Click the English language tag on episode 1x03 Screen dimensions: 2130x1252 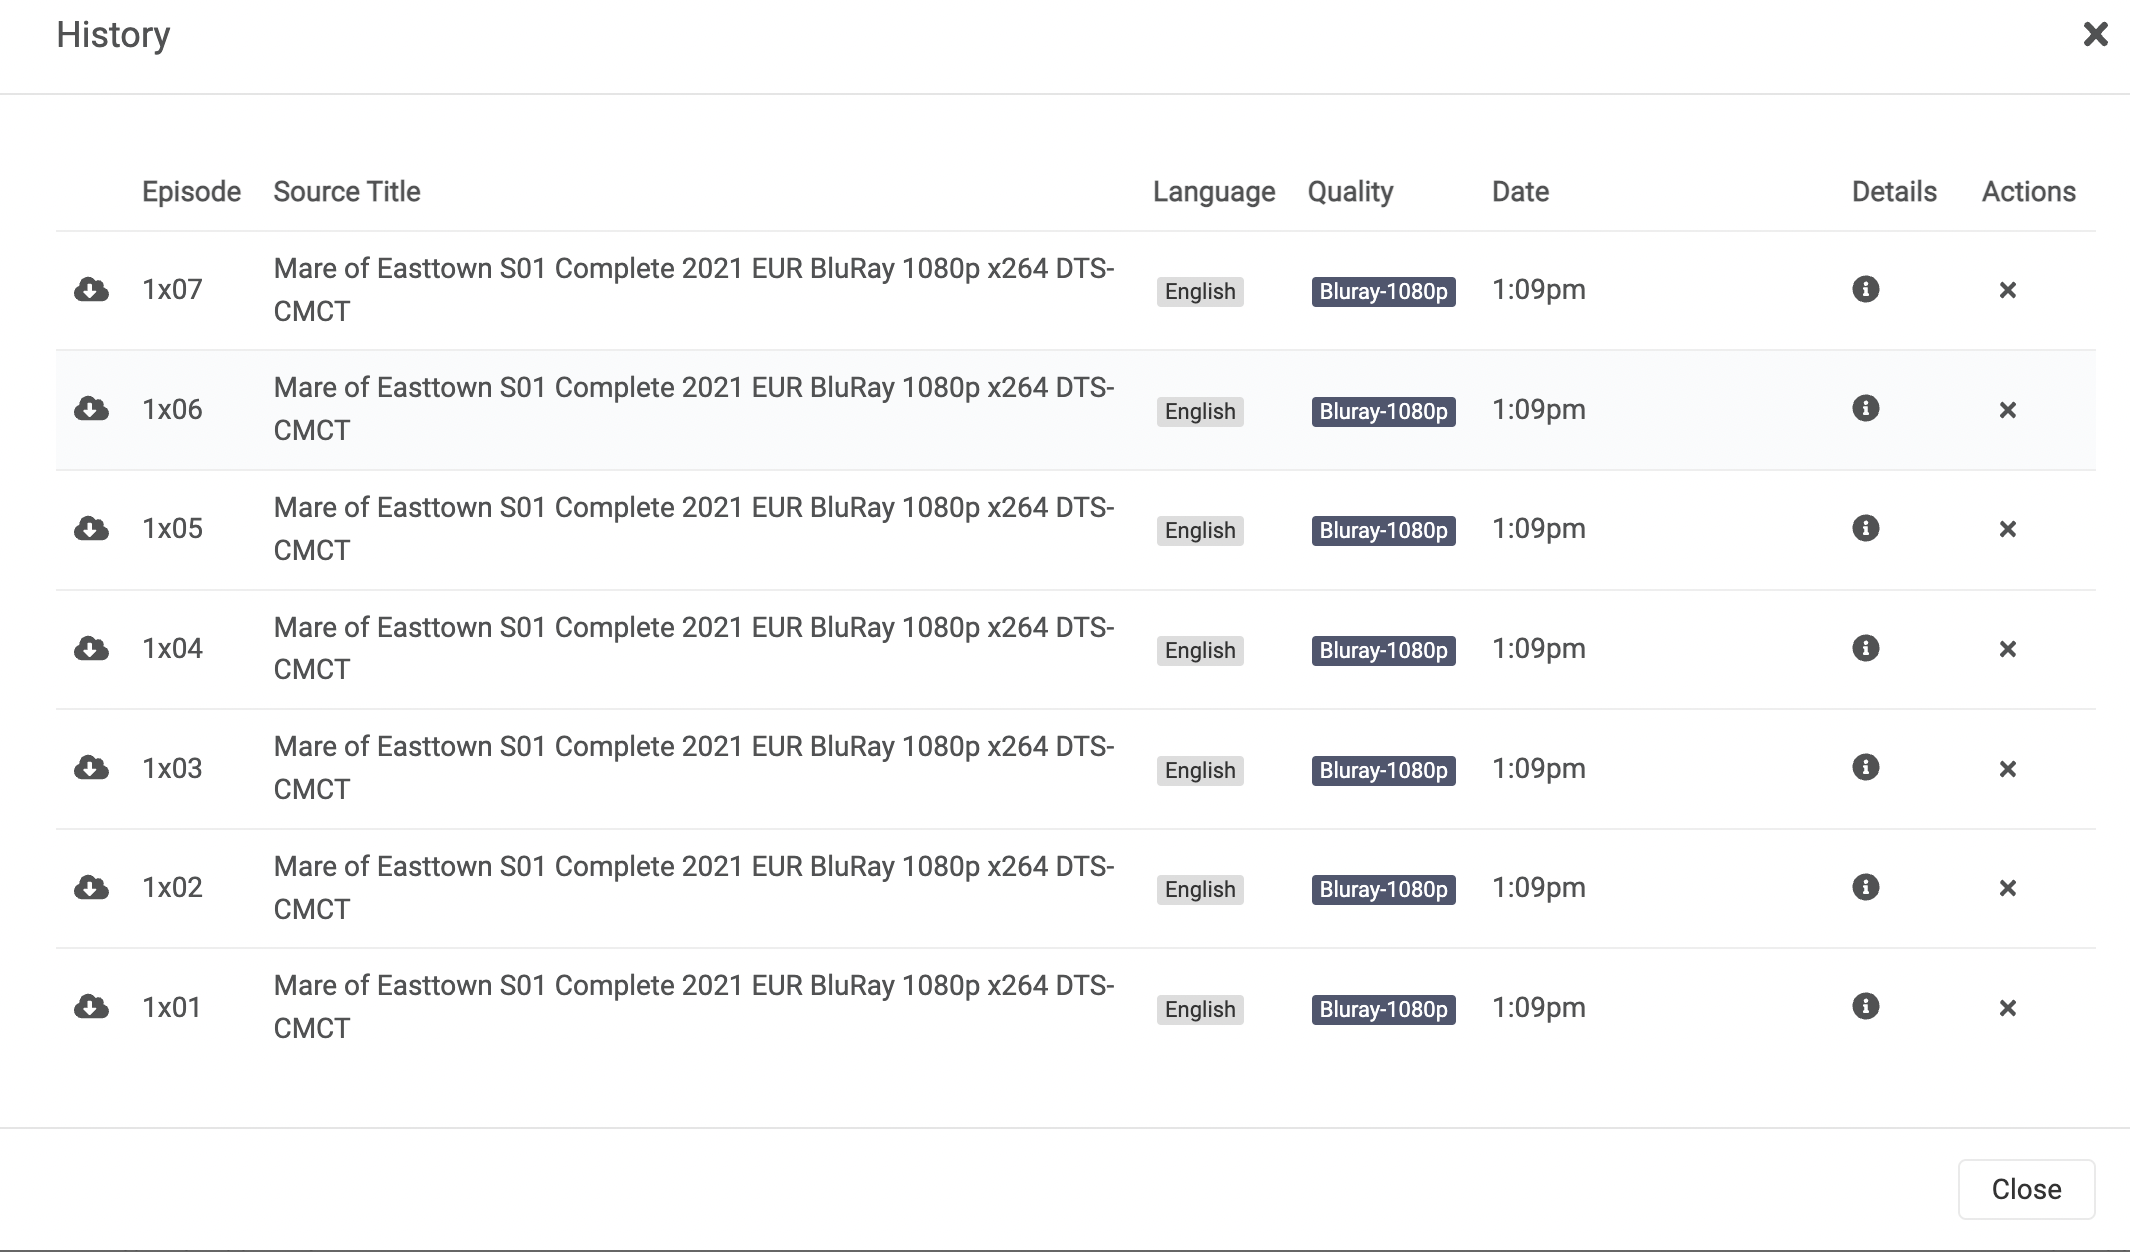(x=1199, y=770)
